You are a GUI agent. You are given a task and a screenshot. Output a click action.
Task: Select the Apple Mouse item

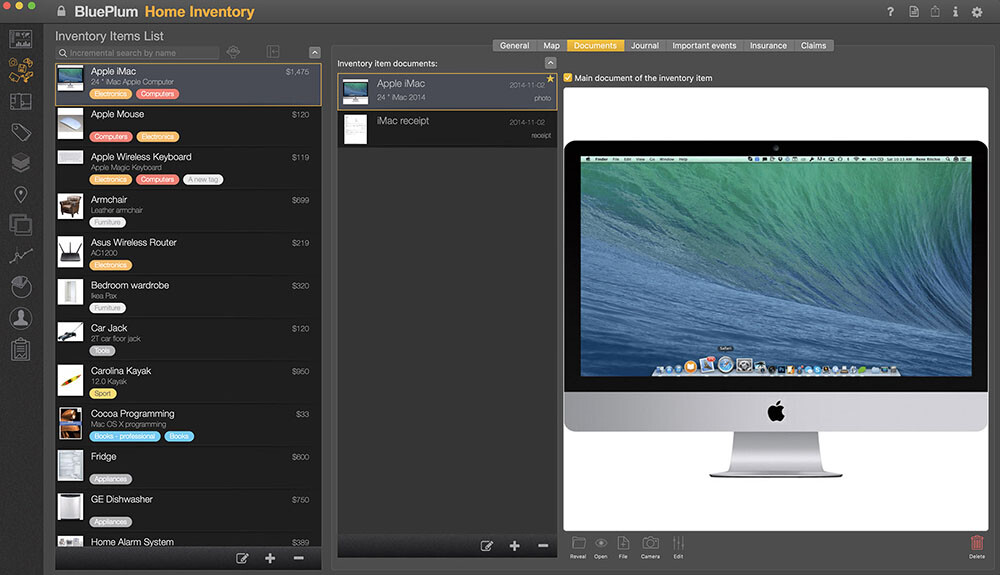[x=188, y=125]
